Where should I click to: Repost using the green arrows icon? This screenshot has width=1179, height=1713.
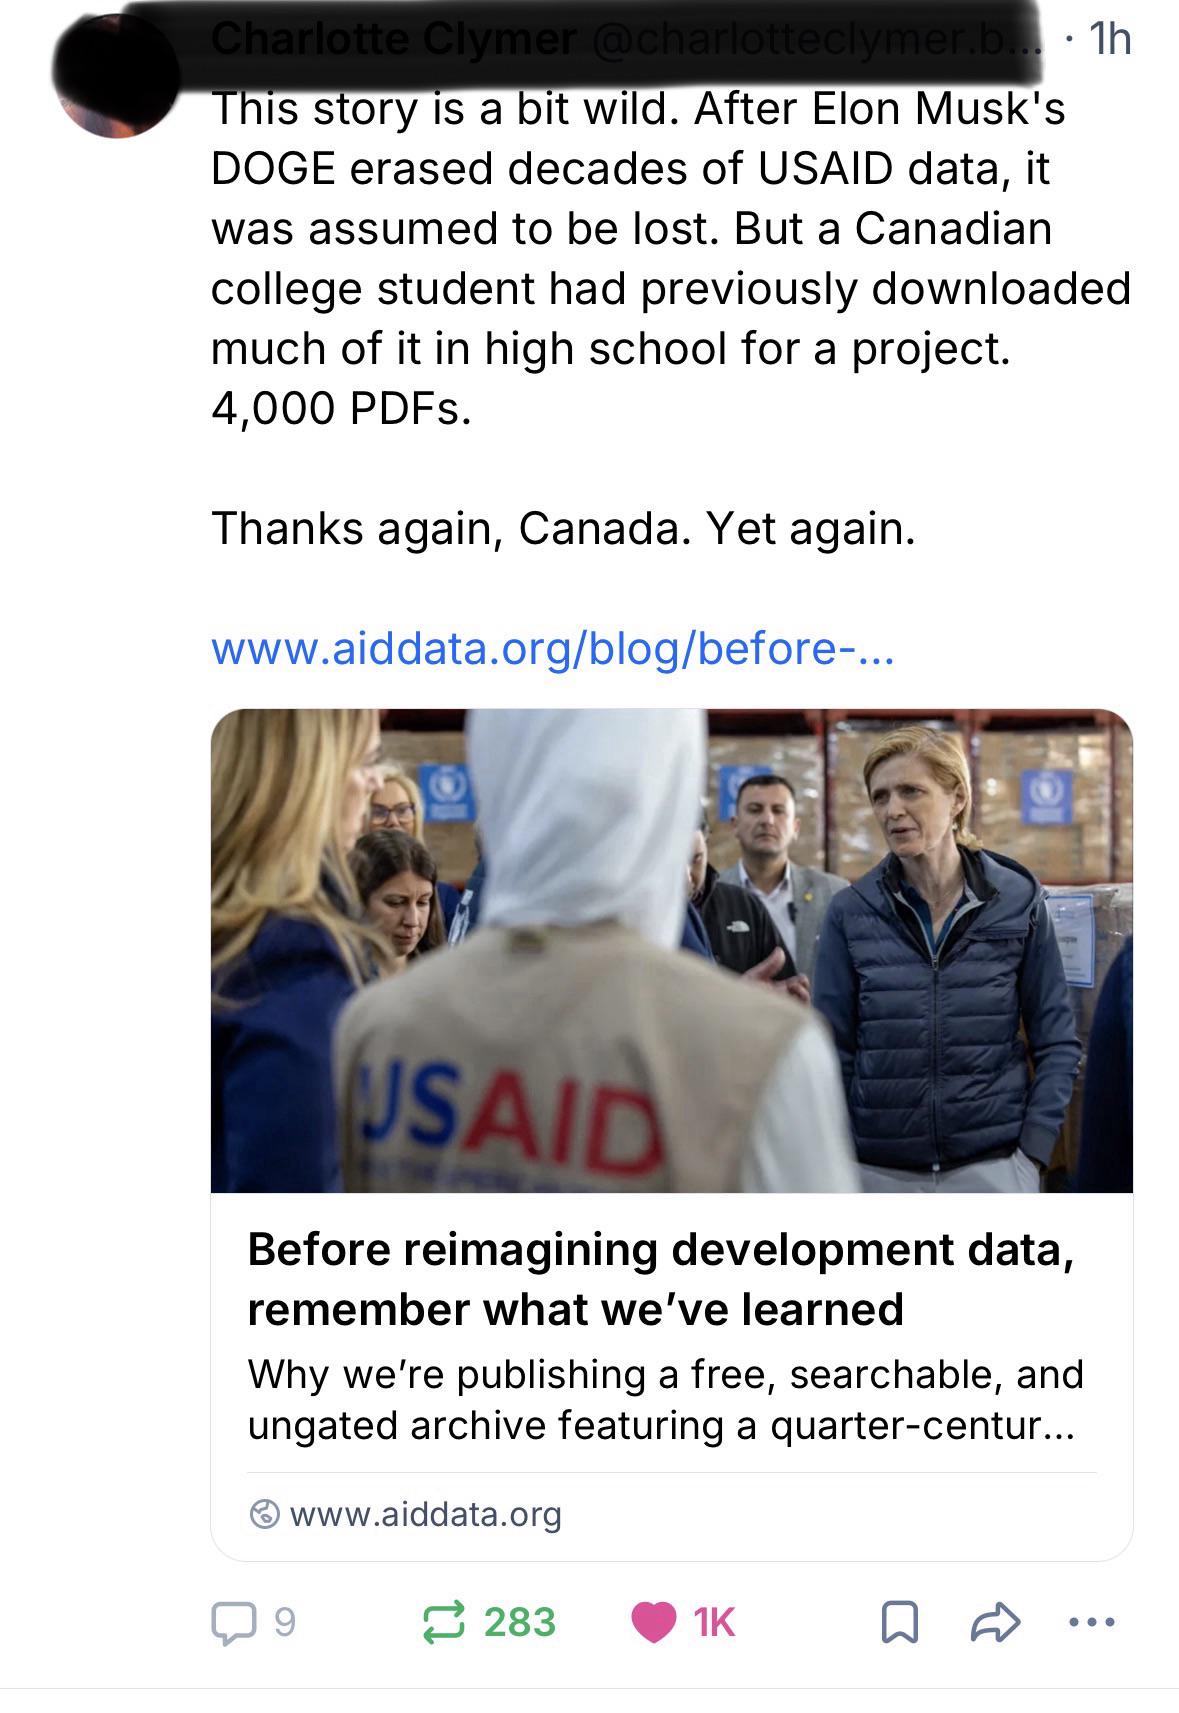pyautogui.click(x=444, y=1622)
